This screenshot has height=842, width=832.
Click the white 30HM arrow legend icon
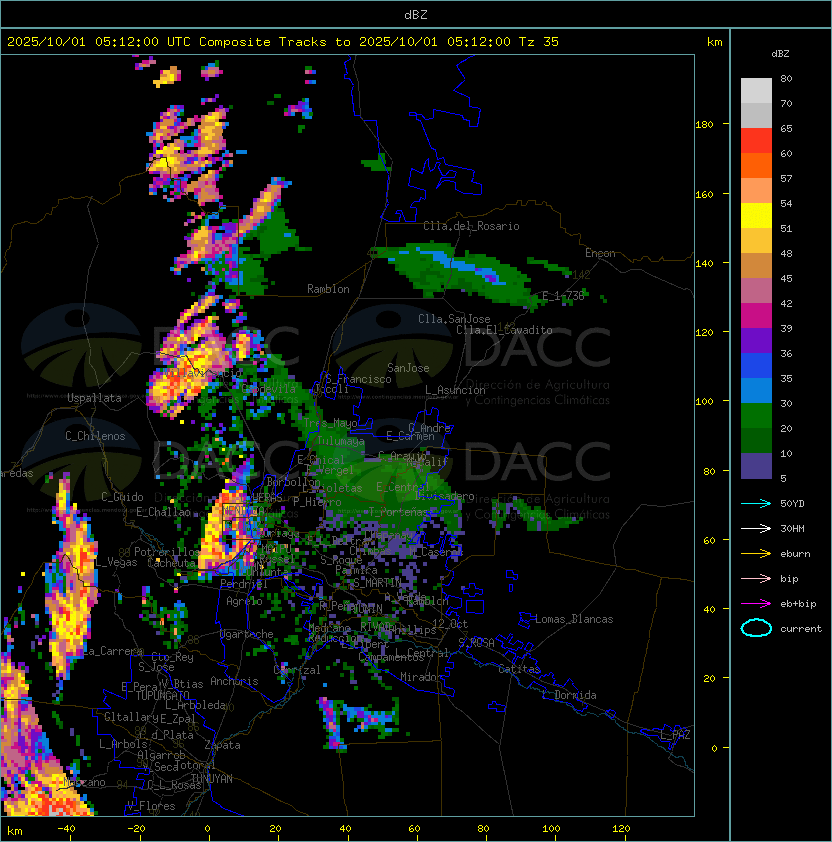click(756, 528)
